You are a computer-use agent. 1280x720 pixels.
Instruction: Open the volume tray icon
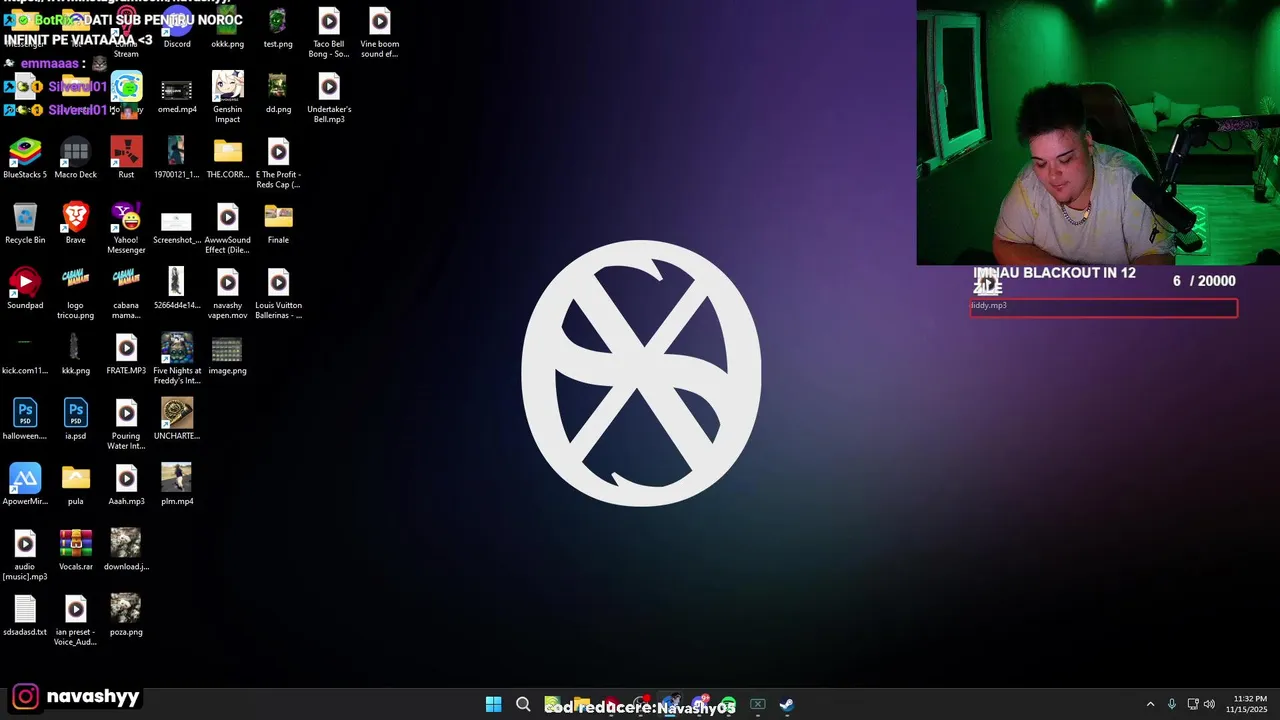1210,704
